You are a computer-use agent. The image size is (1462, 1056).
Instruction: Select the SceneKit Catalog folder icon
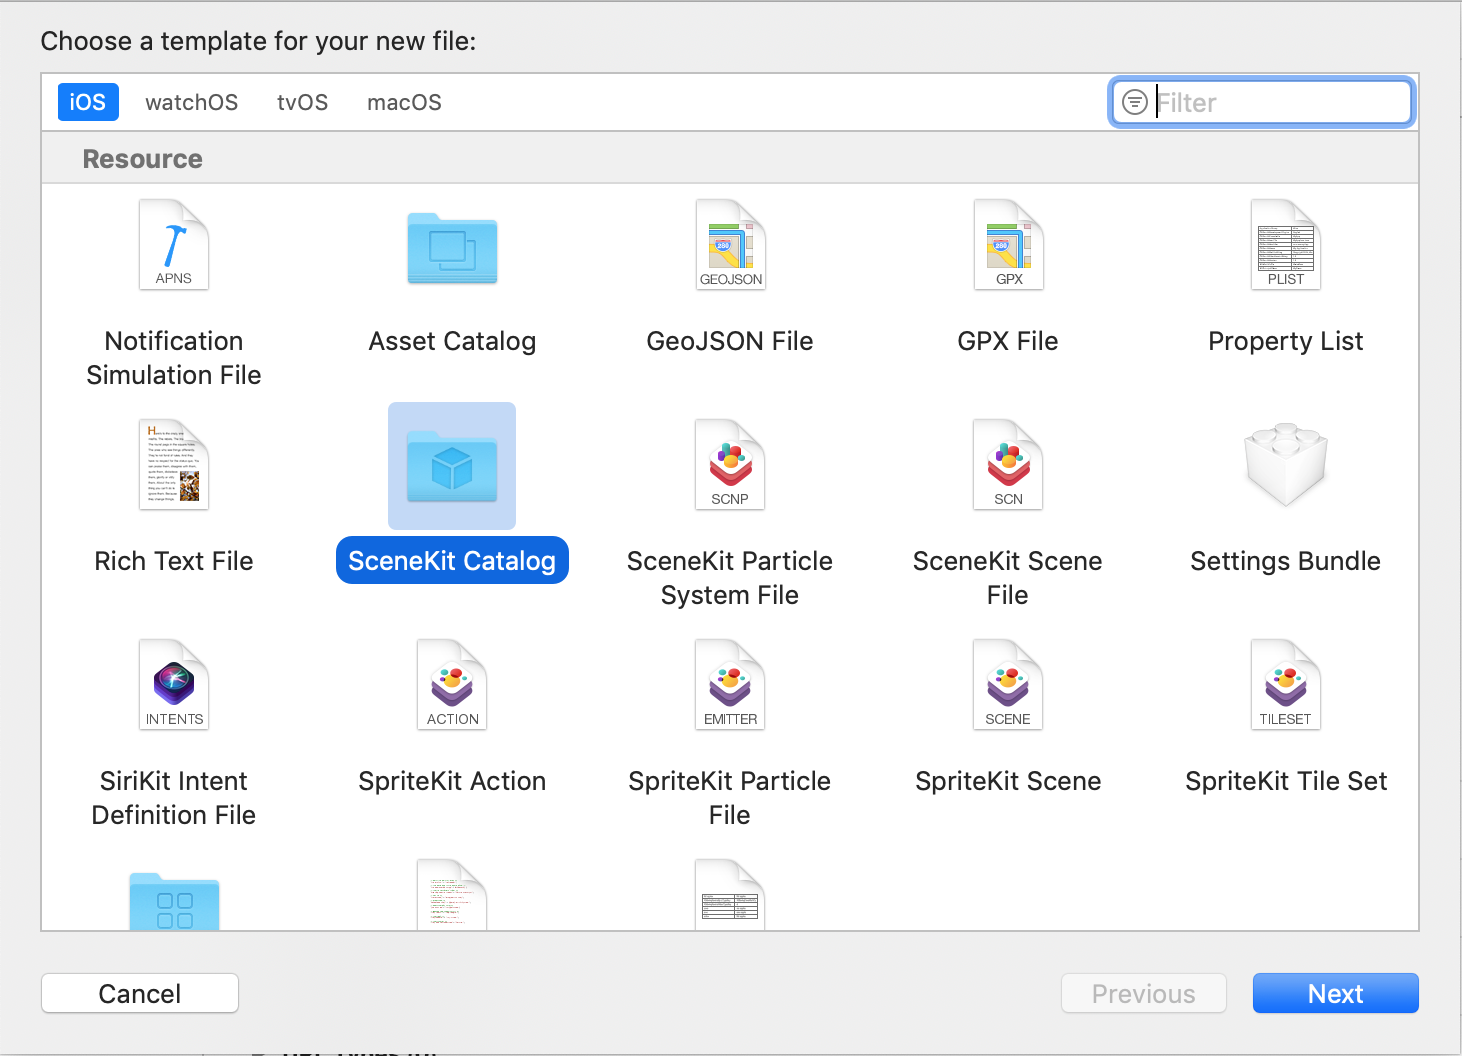pos(452,466)
